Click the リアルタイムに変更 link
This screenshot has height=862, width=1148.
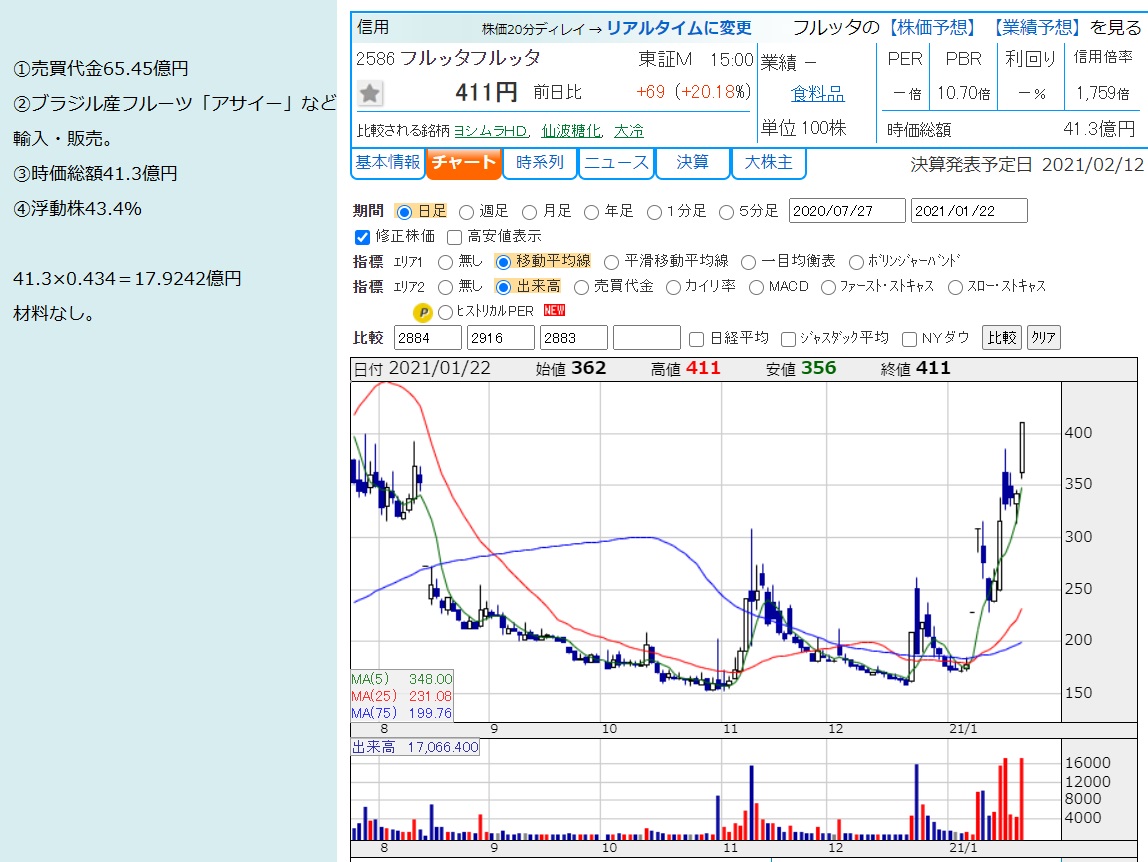(x=679, y=28)
